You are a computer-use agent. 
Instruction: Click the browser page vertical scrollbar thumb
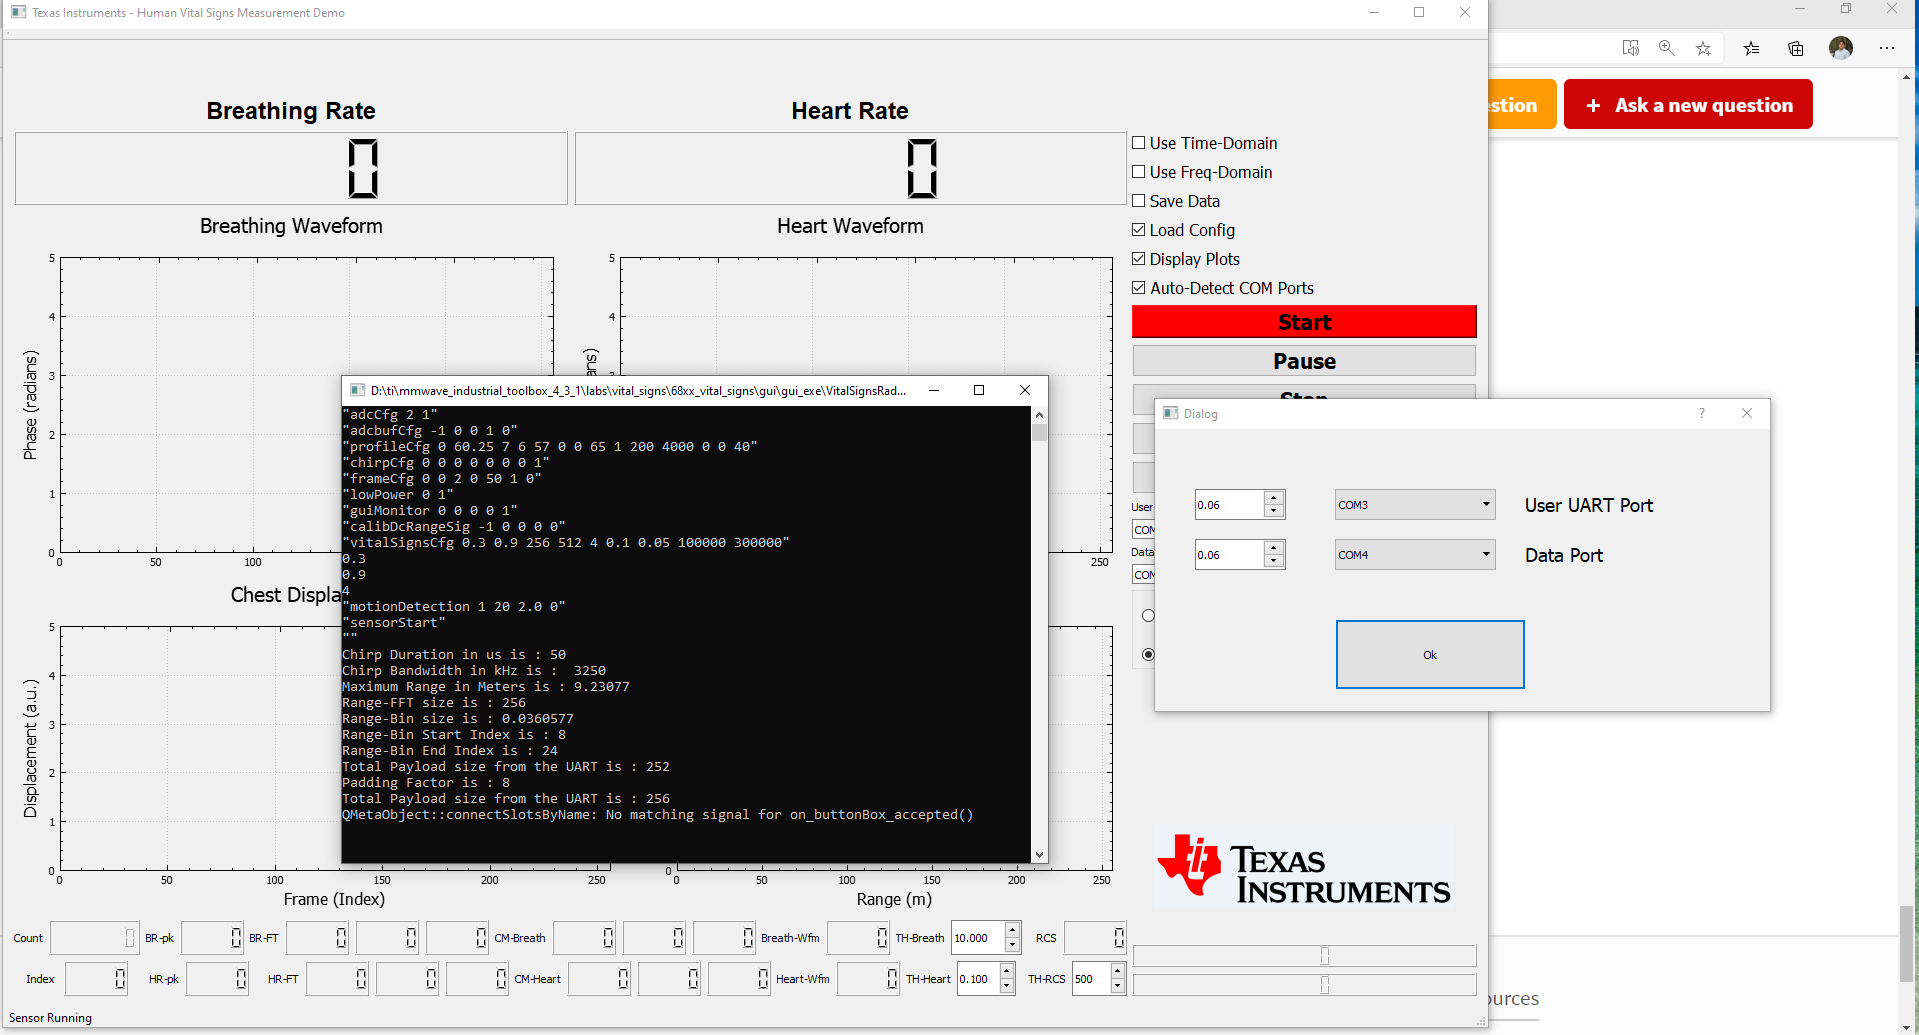[x=1908, y=944]
